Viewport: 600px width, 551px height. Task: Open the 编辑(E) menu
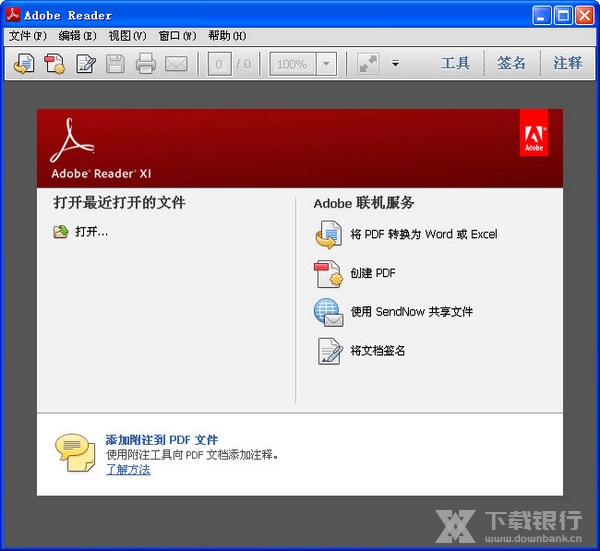[x=78, y=36]
